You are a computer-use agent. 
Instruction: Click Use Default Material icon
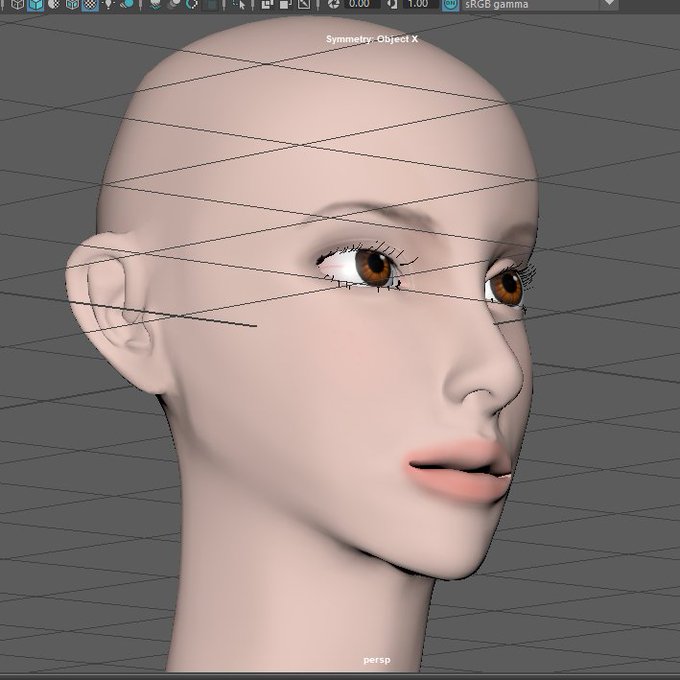54,4
